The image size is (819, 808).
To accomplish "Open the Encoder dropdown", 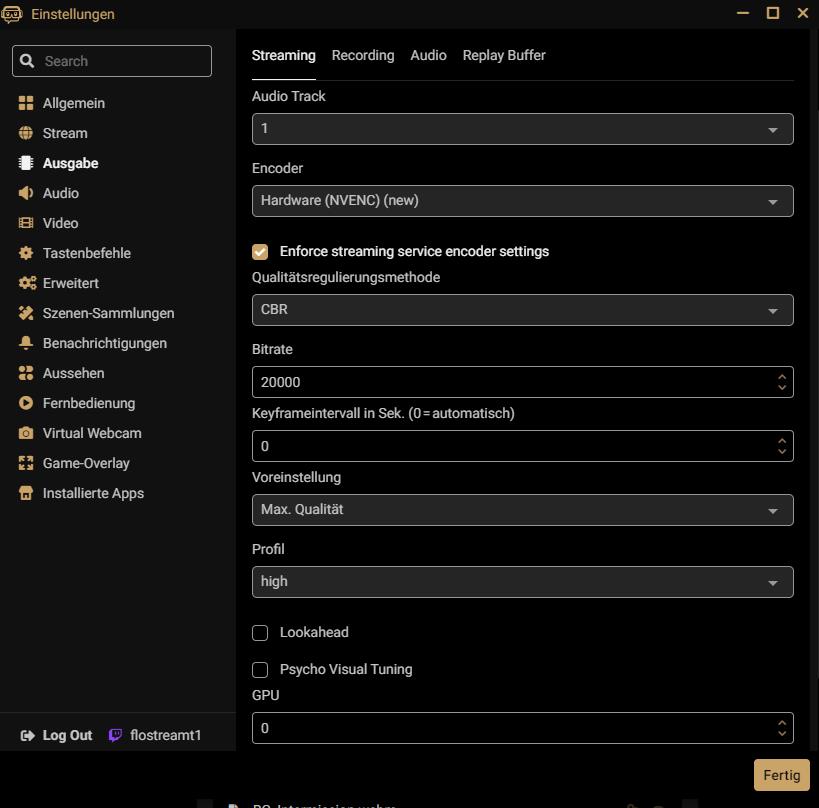I will click(522, 201).
